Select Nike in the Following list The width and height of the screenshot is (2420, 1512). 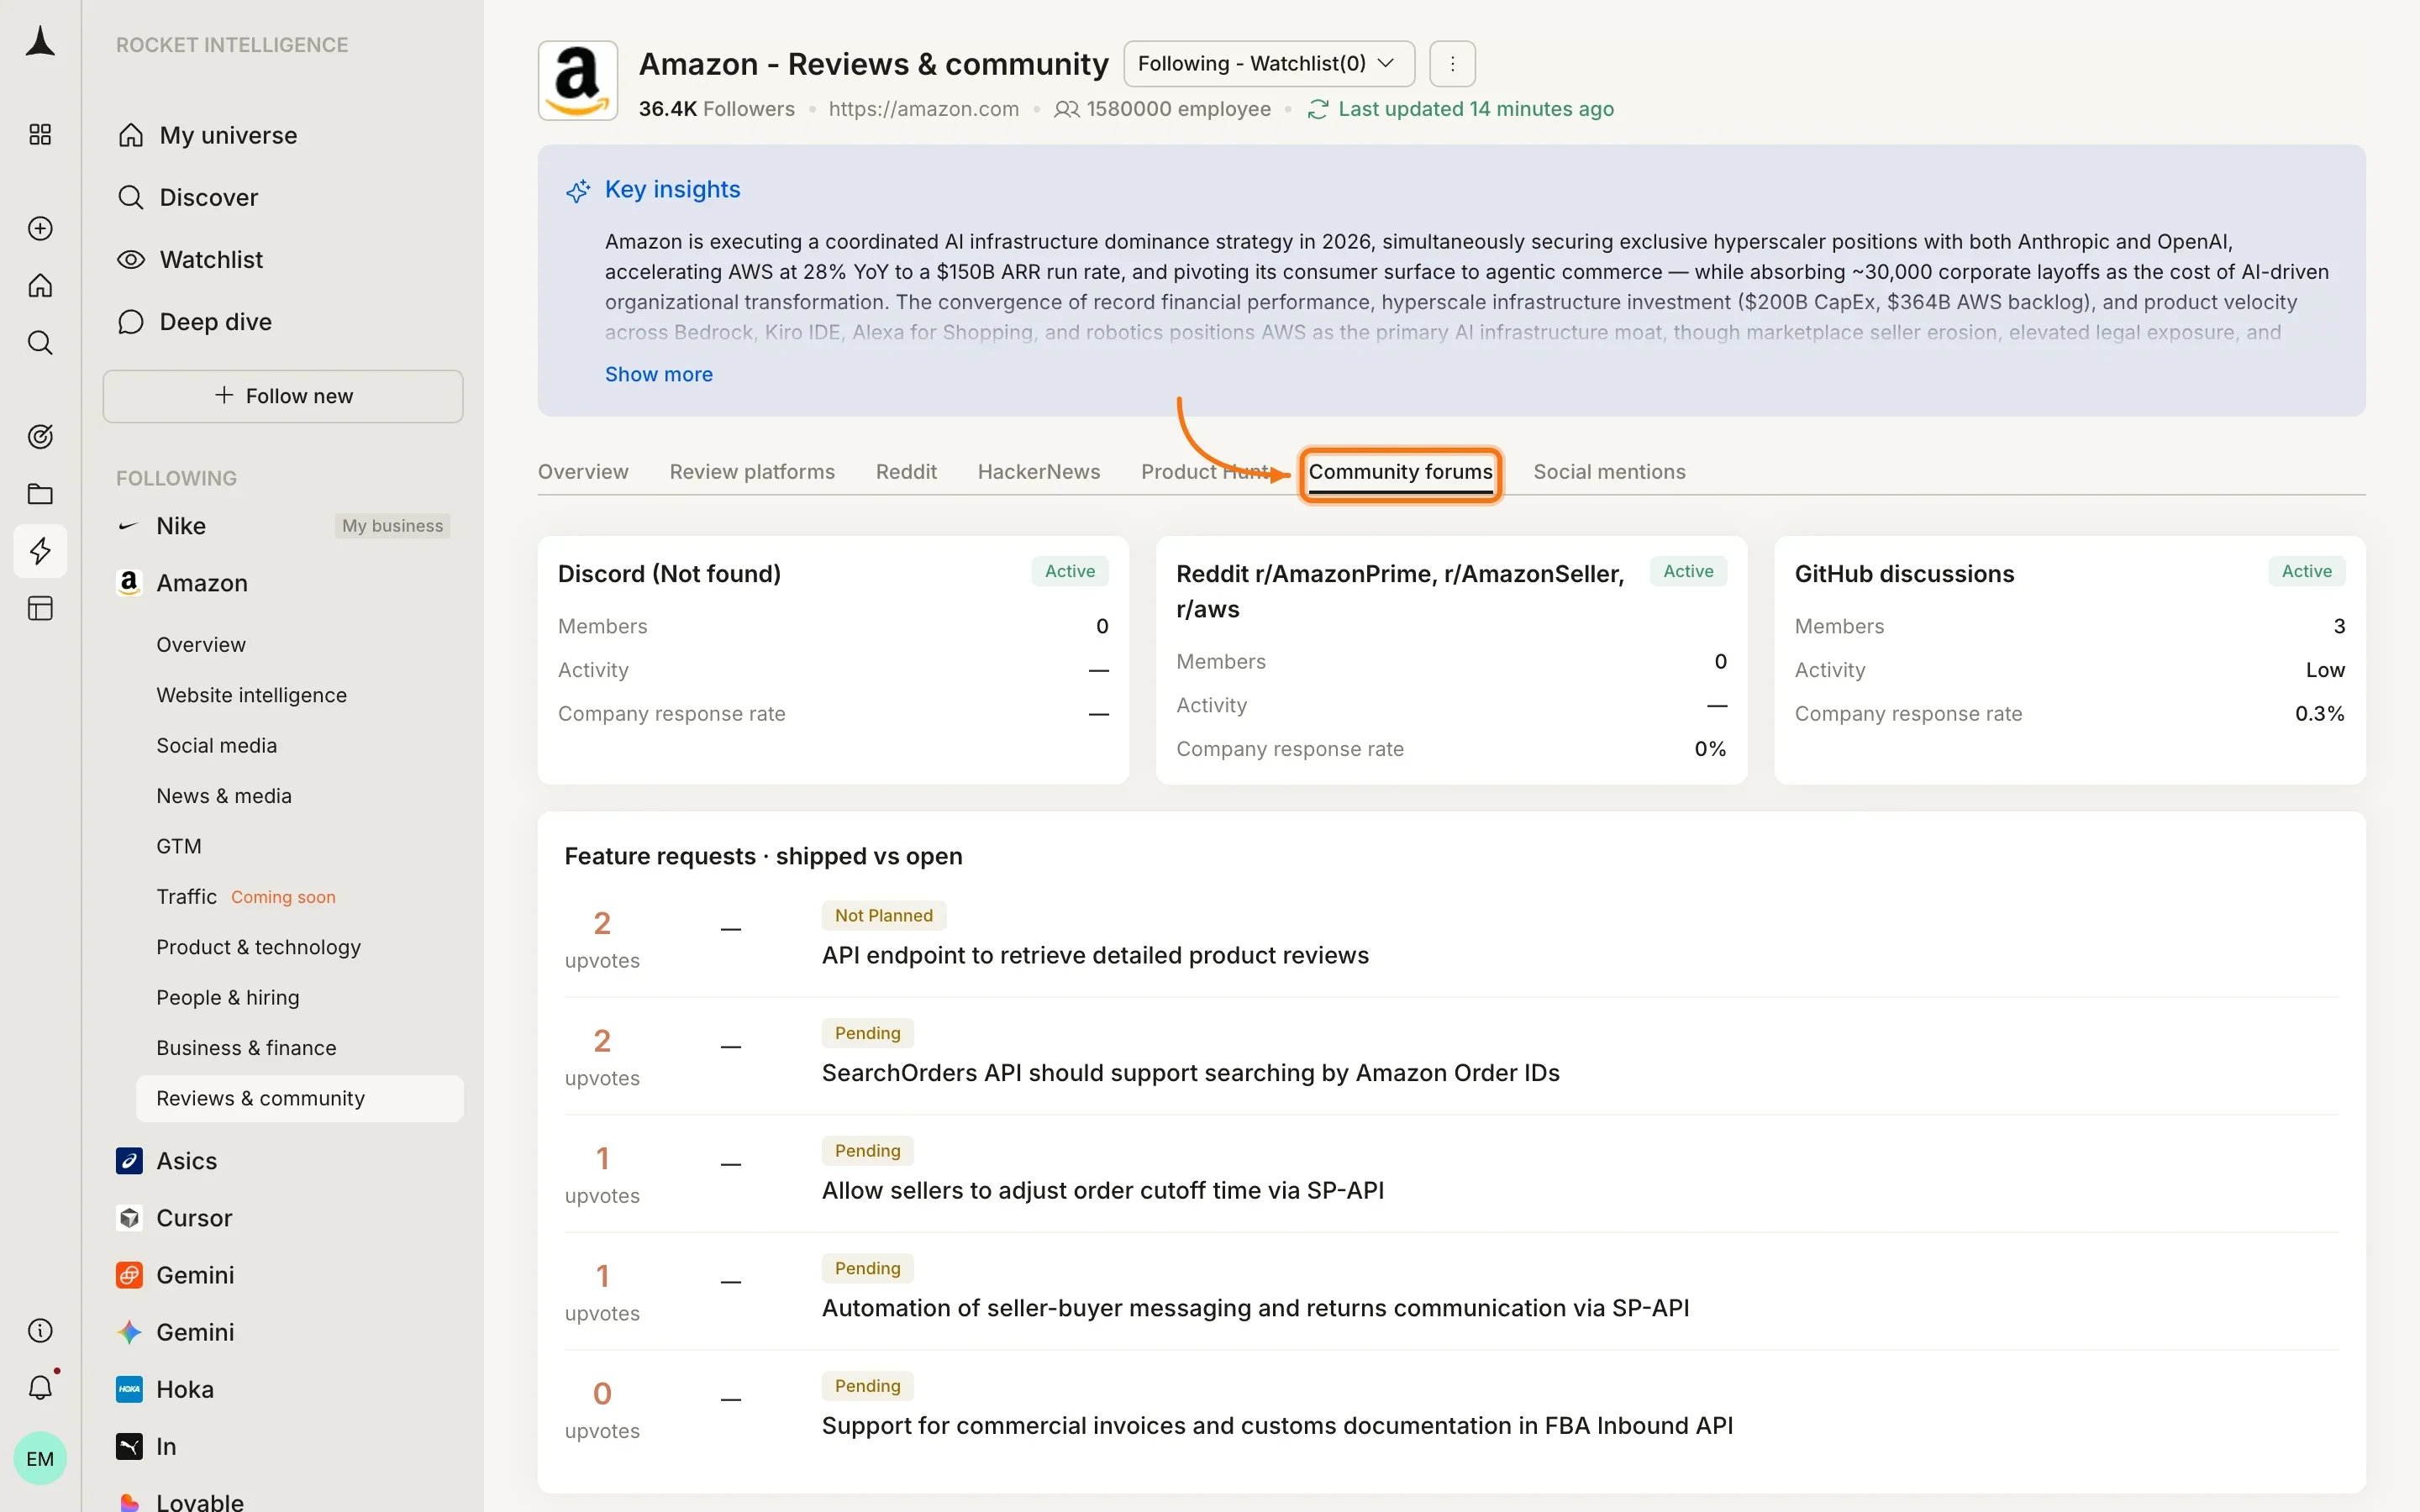tap(180, 526)
